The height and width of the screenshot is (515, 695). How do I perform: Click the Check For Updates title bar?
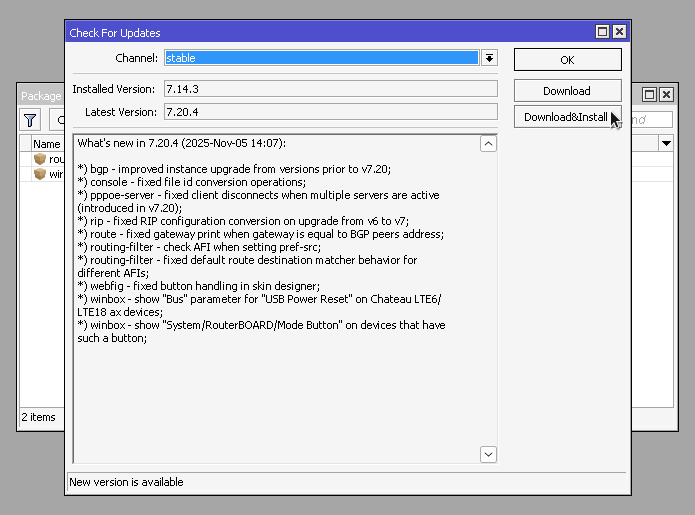click(x=300, y=33)
